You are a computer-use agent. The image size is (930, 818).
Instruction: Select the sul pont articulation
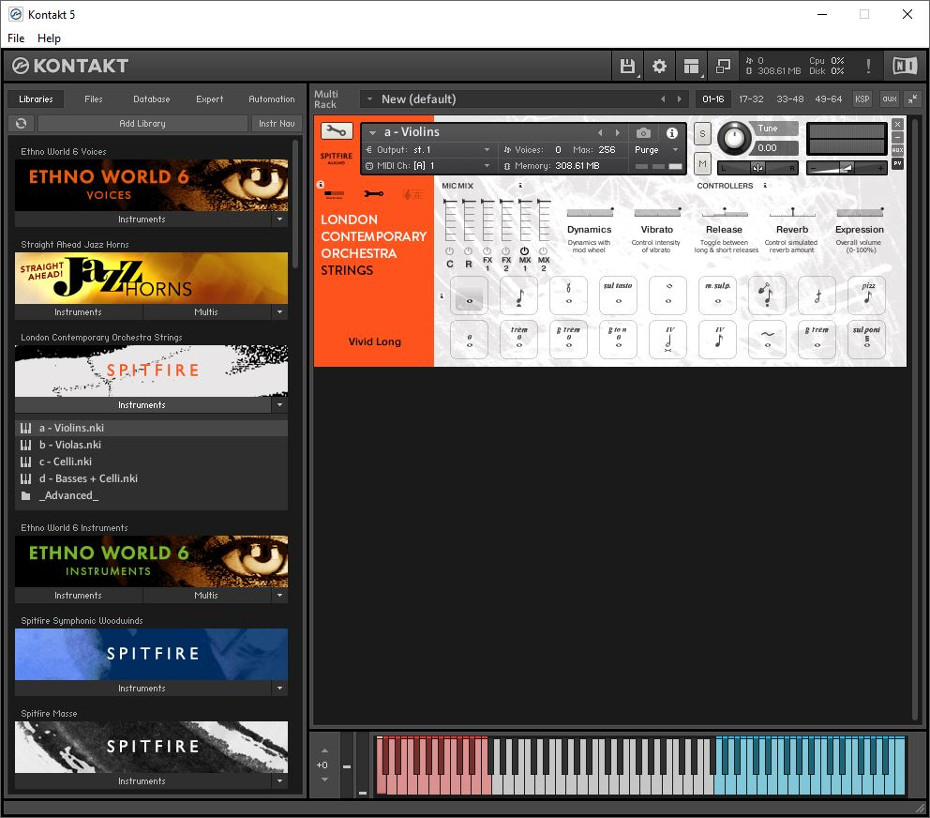(x=867, y=339)
